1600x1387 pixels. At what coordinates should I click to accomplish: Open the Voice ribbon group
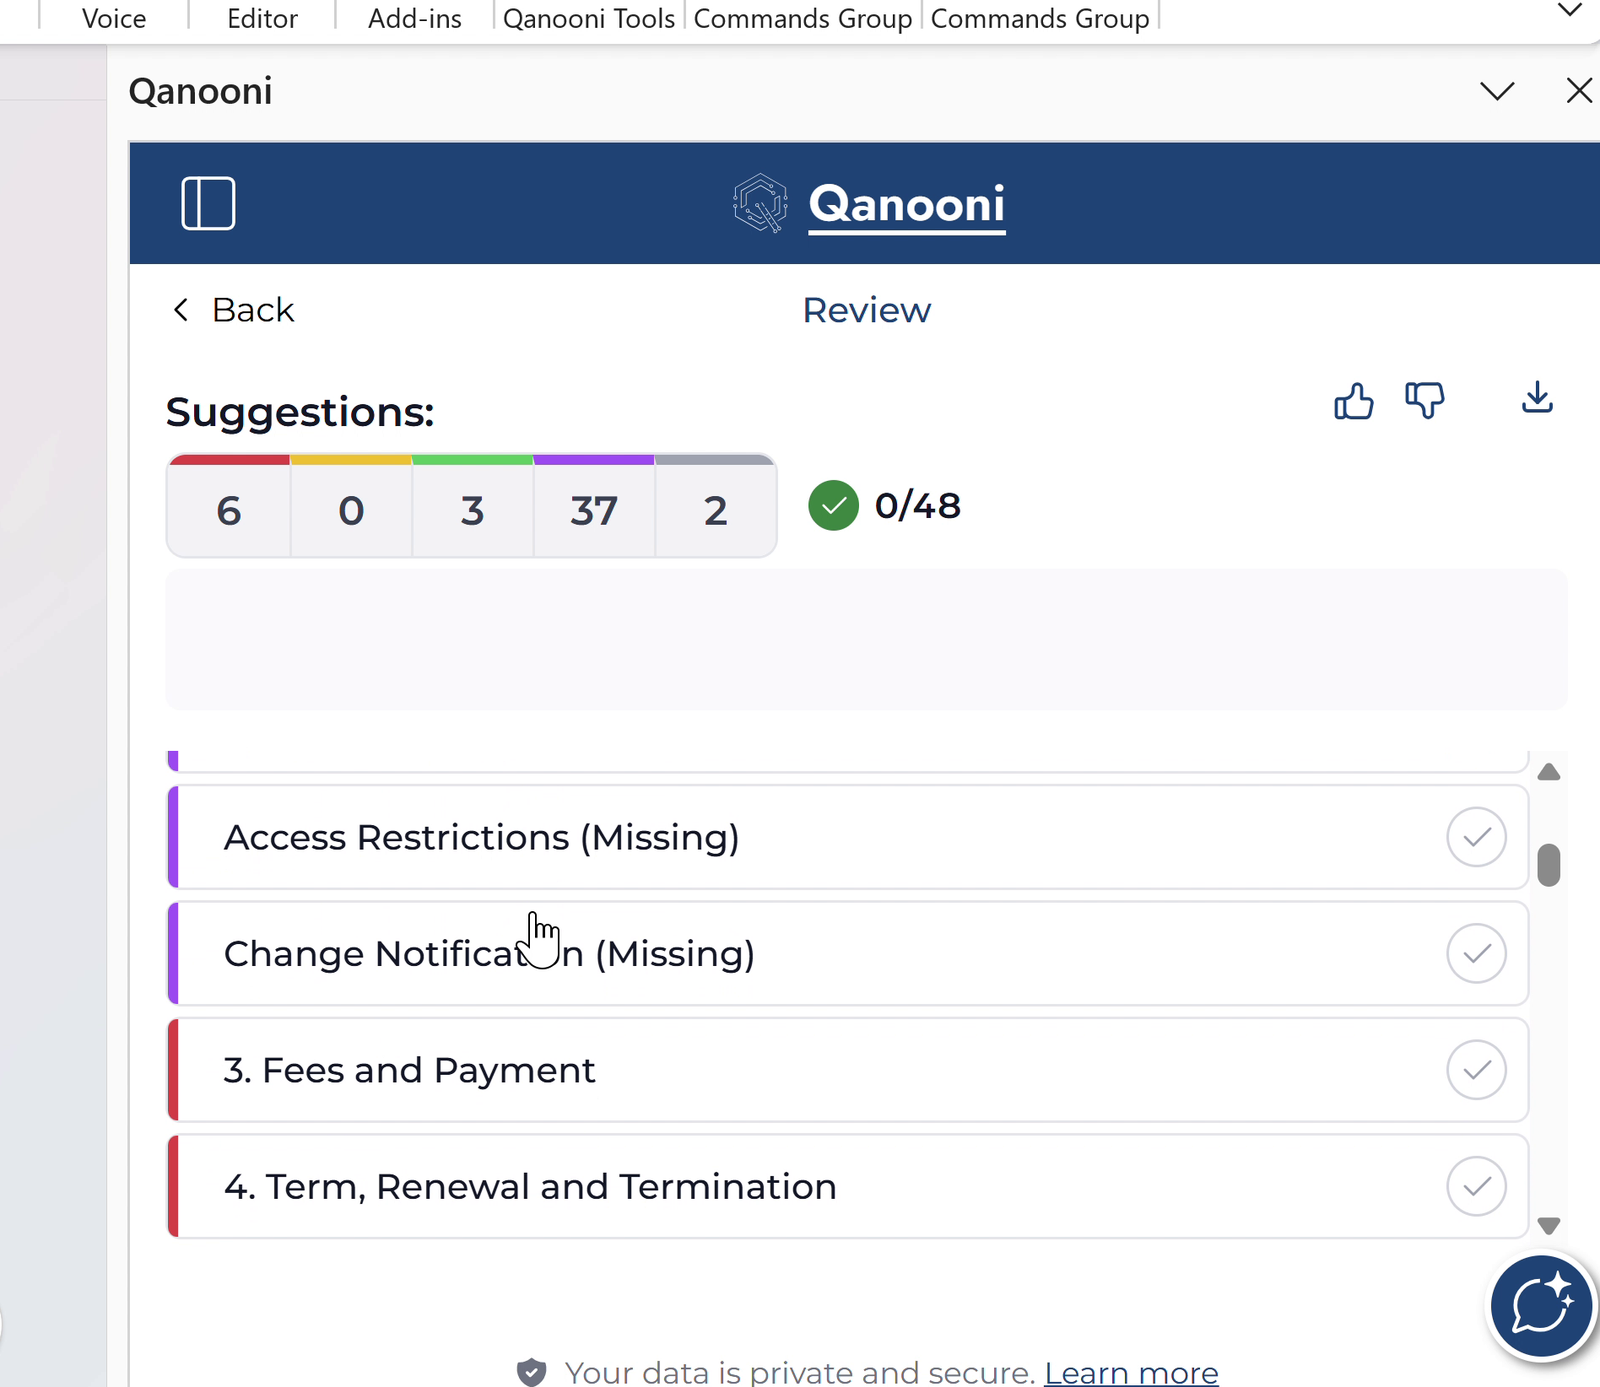(x=114, y=18)
